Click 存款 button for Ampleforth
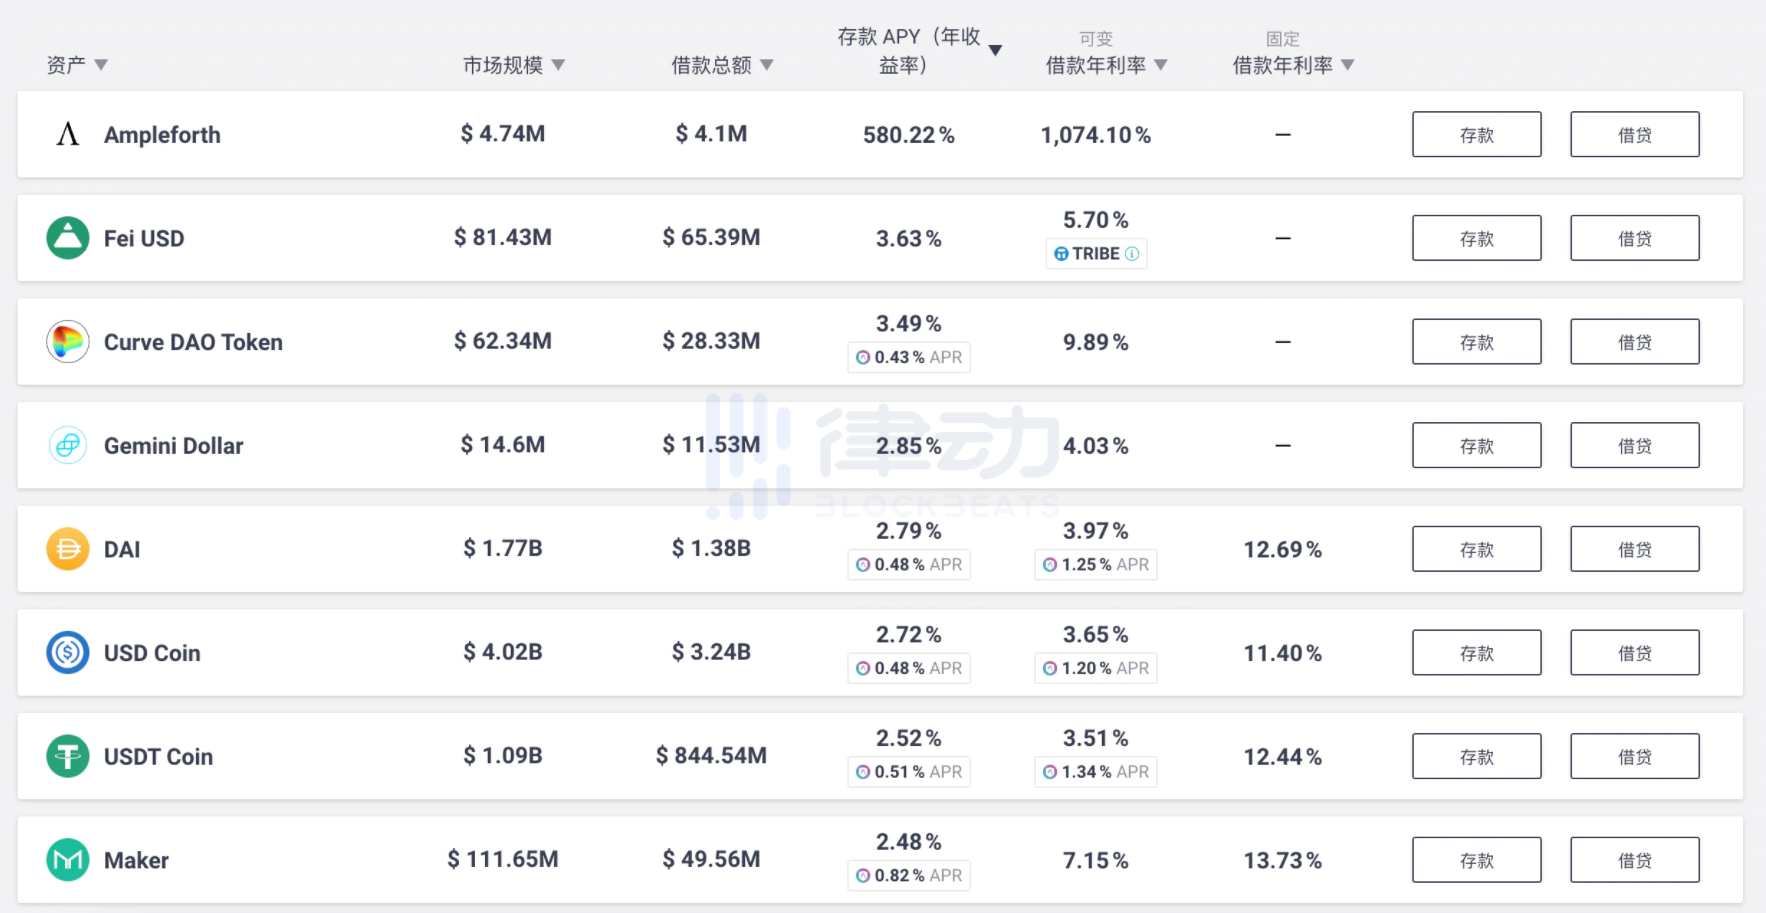 tap(1476, 135)
